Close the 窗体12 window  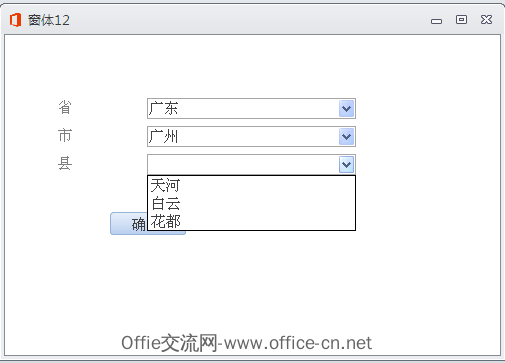click(486, 20)
